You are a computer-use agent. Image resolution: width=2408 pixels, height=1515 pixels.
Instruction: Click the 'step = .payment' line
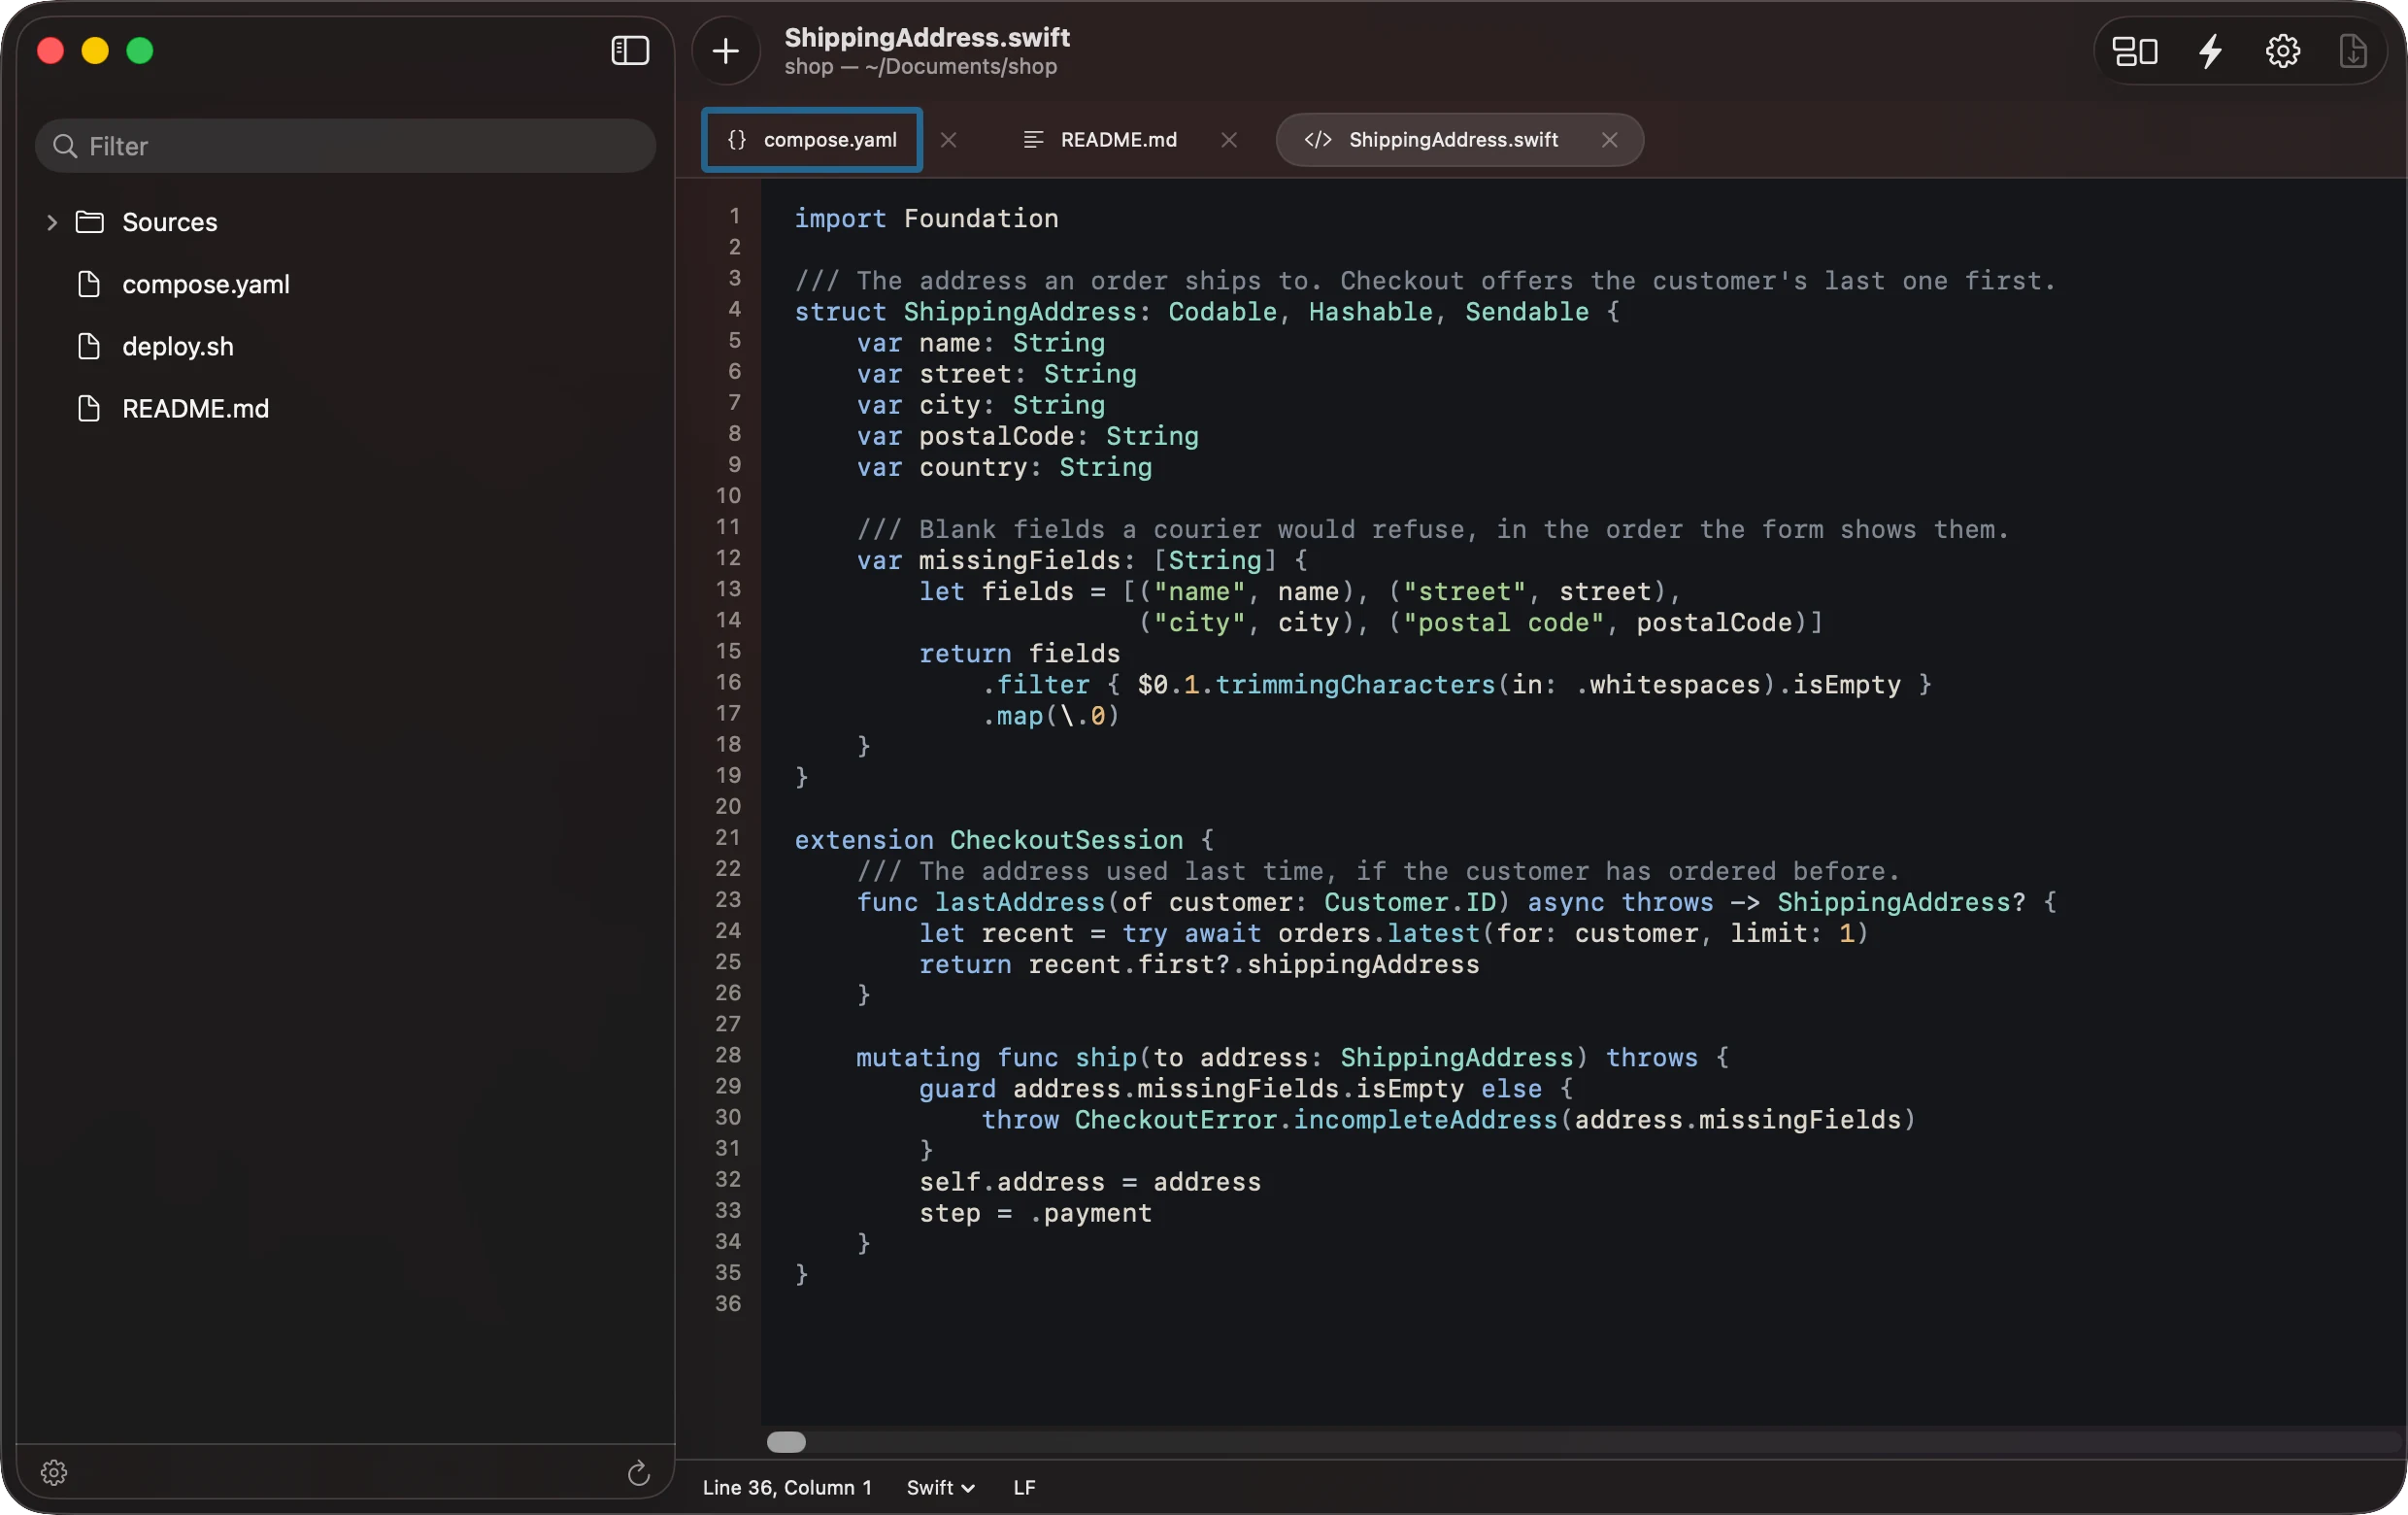point(1036,1213)
